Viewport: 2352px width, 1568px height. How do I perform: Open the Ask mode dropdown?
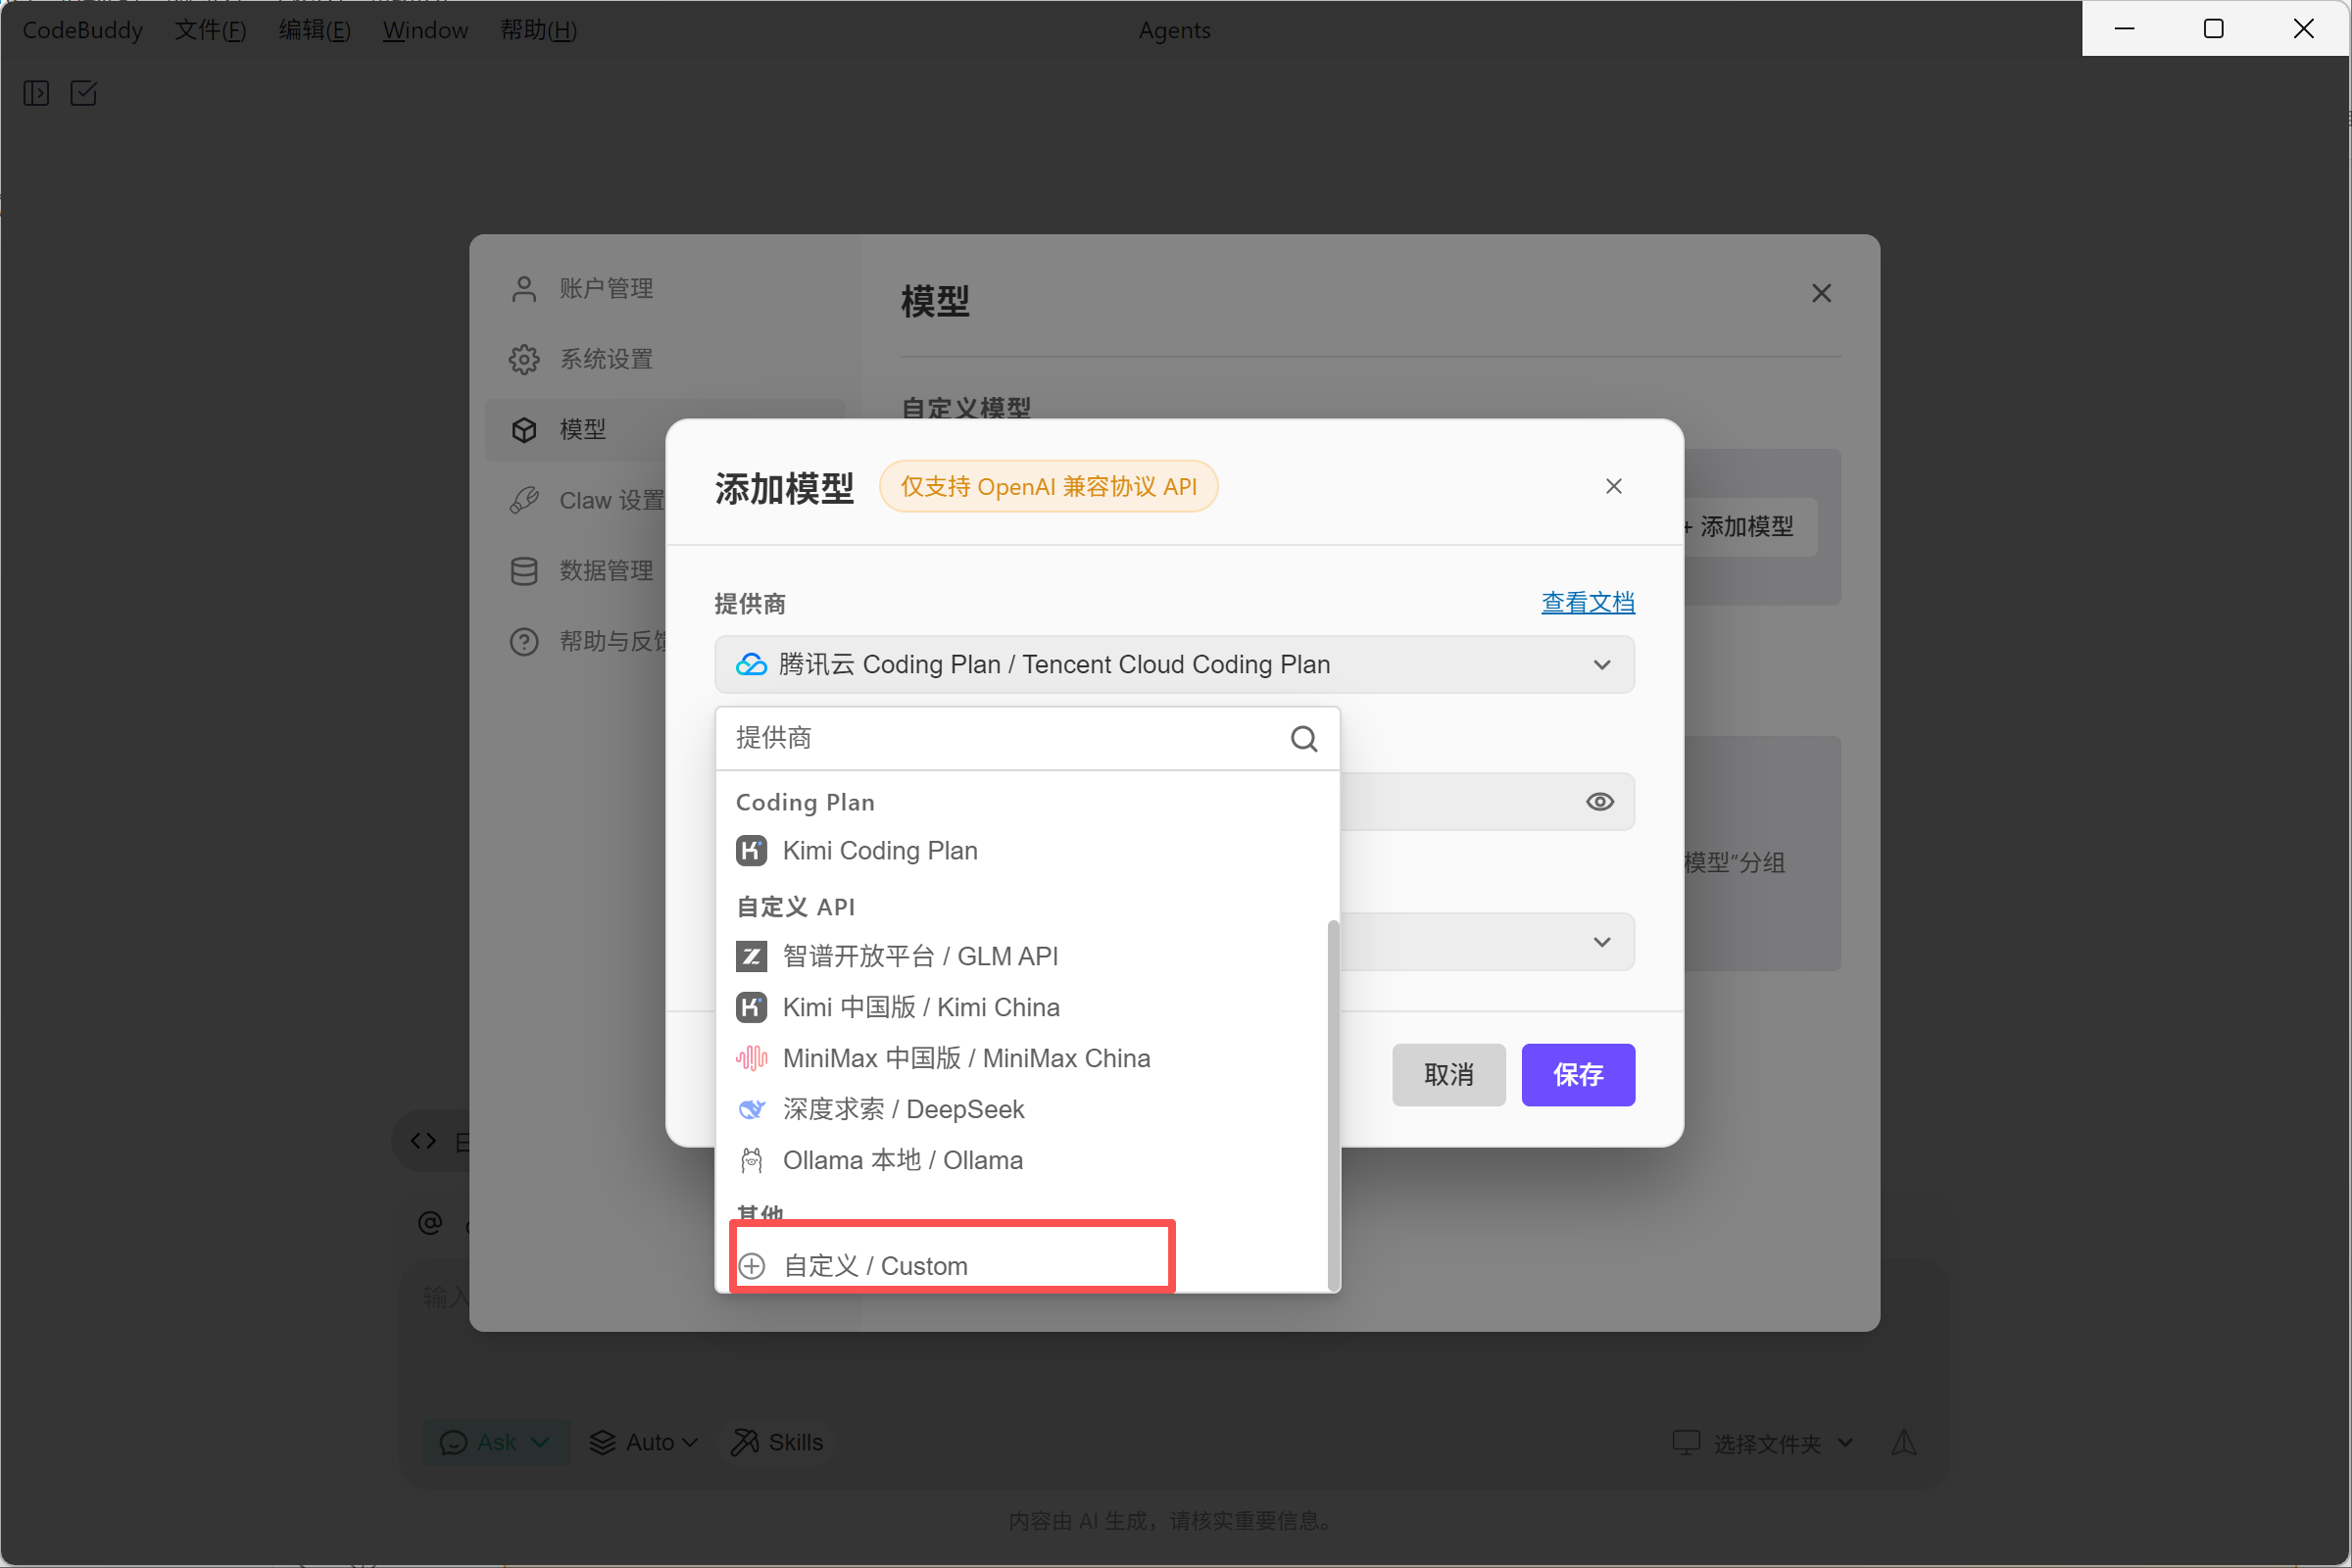coord(496,1443)
